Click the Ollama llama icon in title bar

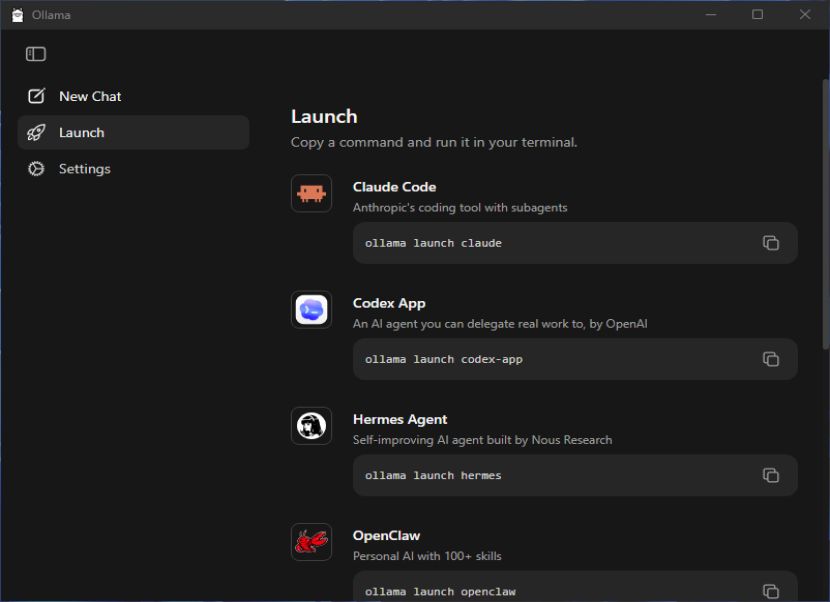pyautogui.click(x=17, y=15)
